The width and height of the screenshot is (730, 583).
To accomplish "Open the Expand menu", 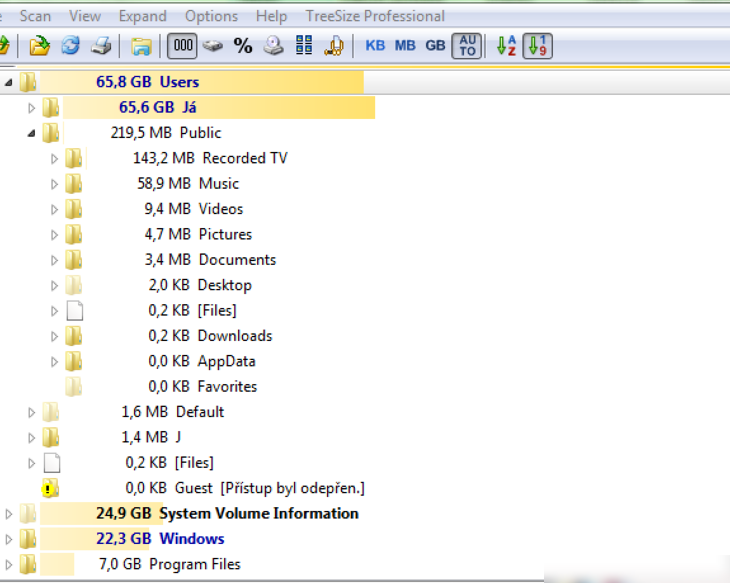I will (142, 16).
